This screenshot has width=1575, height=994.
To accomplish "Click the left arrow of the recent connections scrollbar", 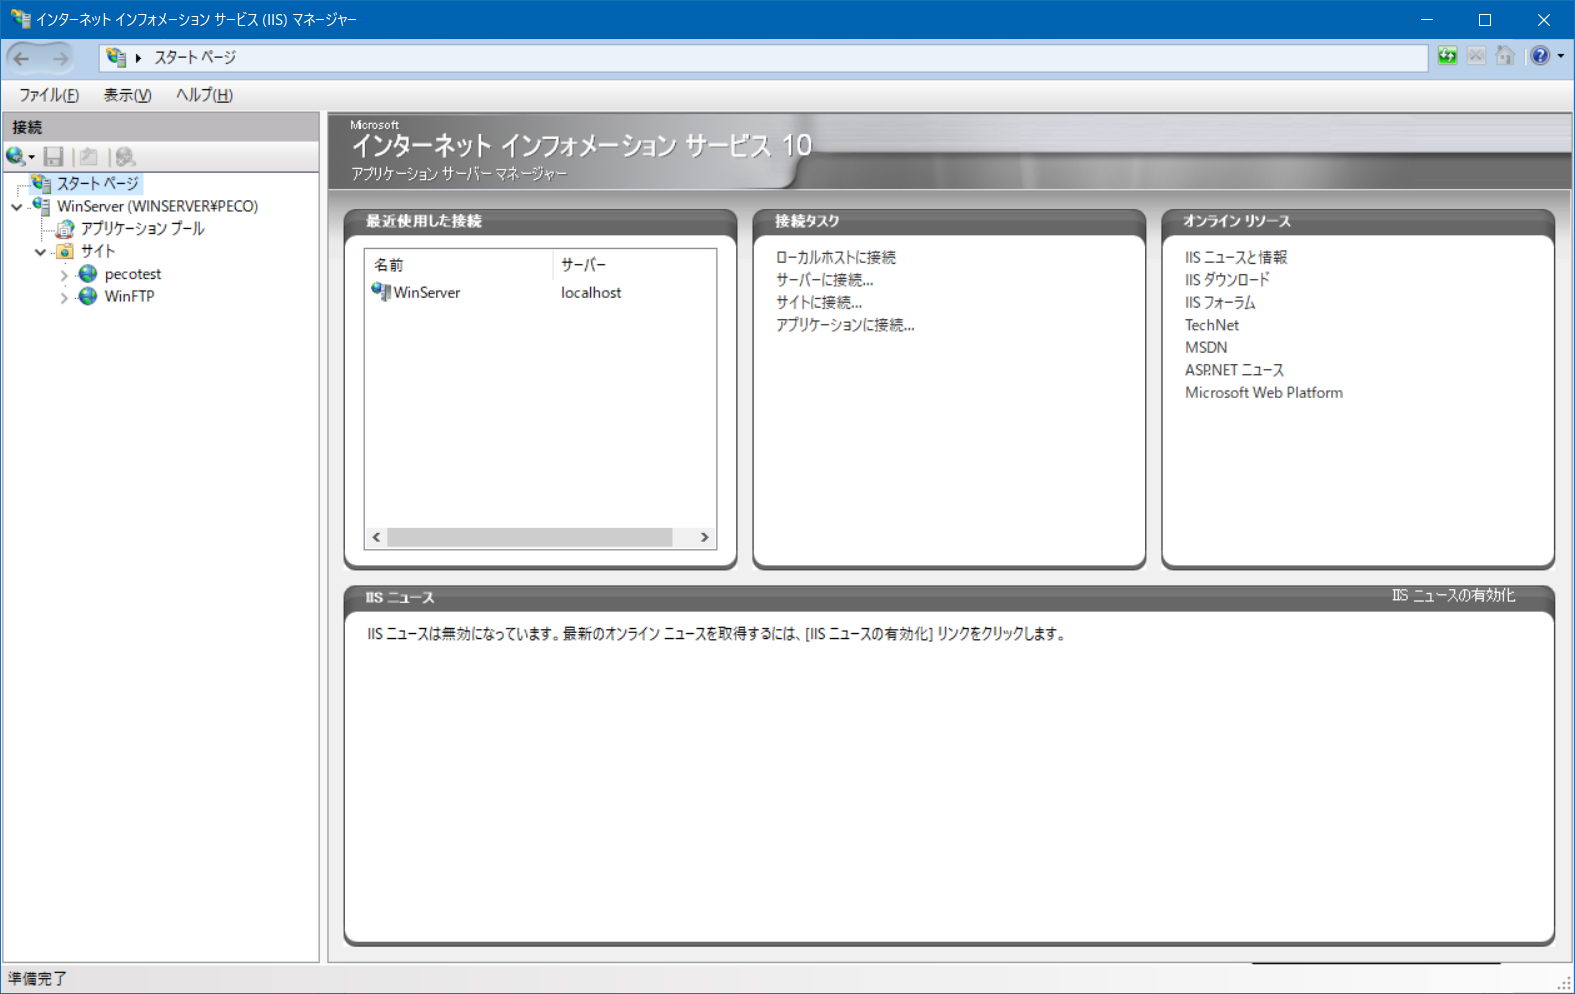I will pos(376,537).
